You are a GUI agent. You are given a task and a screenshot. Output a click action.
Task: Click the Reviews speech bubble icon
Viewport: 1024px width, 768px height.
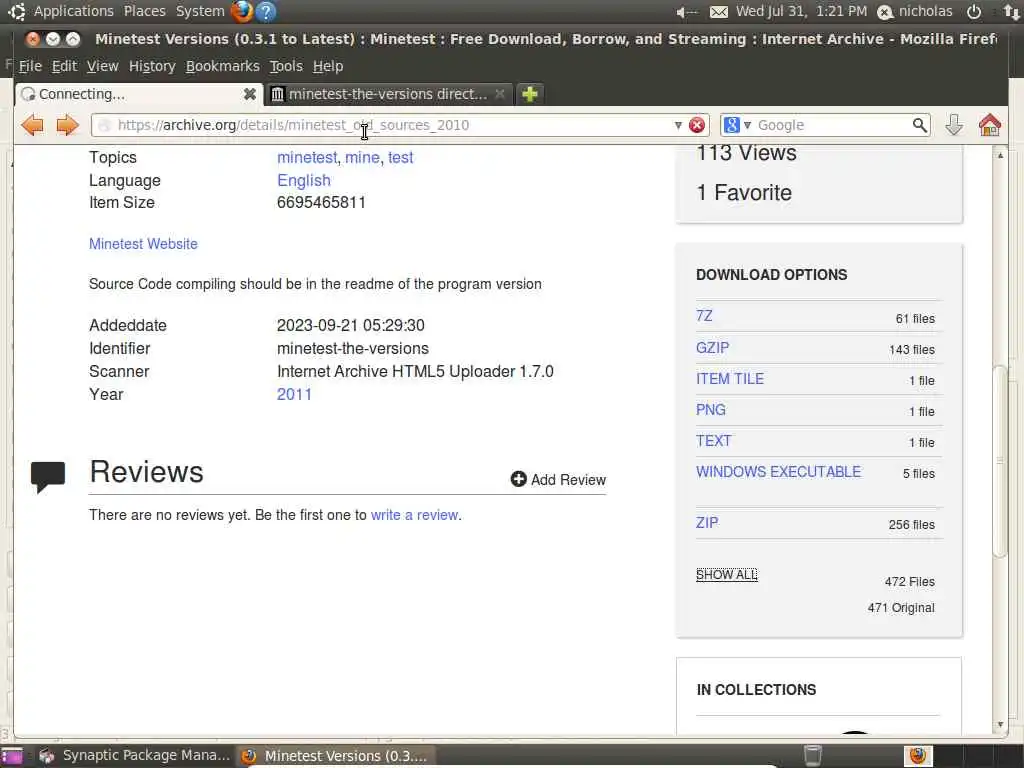coord(48,477)
